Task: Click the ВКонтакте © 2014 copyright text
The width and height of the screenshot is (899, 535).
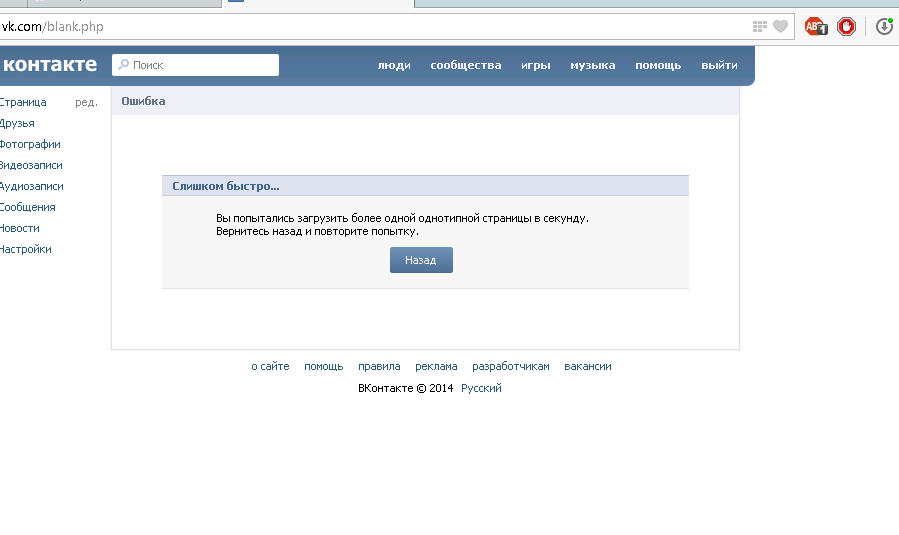Action: 405,388
